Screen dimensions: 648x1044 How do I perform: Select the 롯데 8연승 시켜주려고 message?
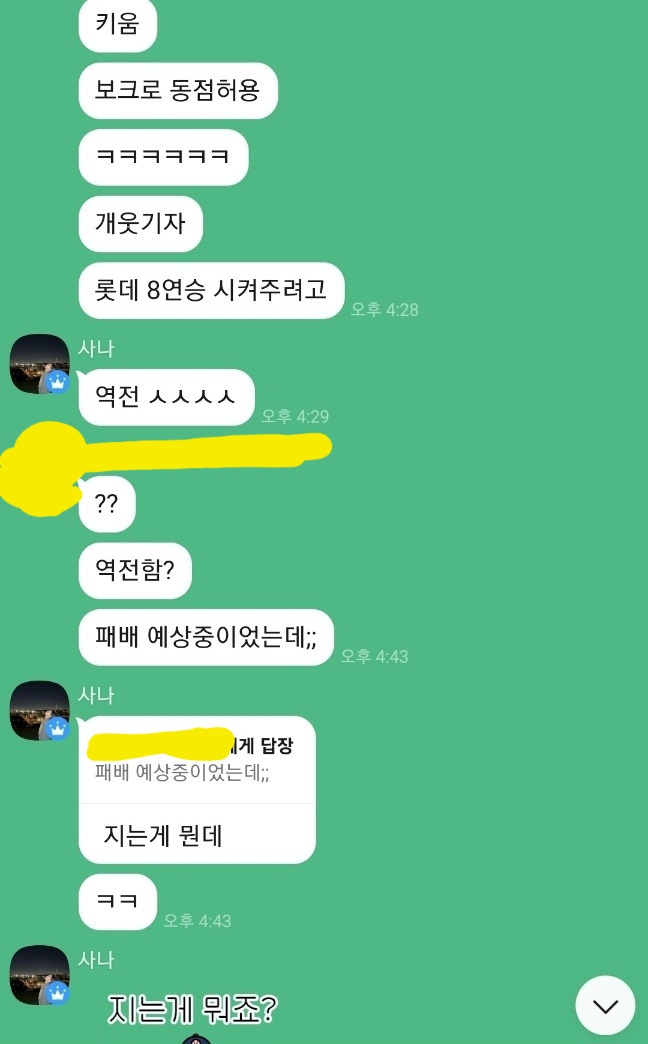click(x=211, y=290)
